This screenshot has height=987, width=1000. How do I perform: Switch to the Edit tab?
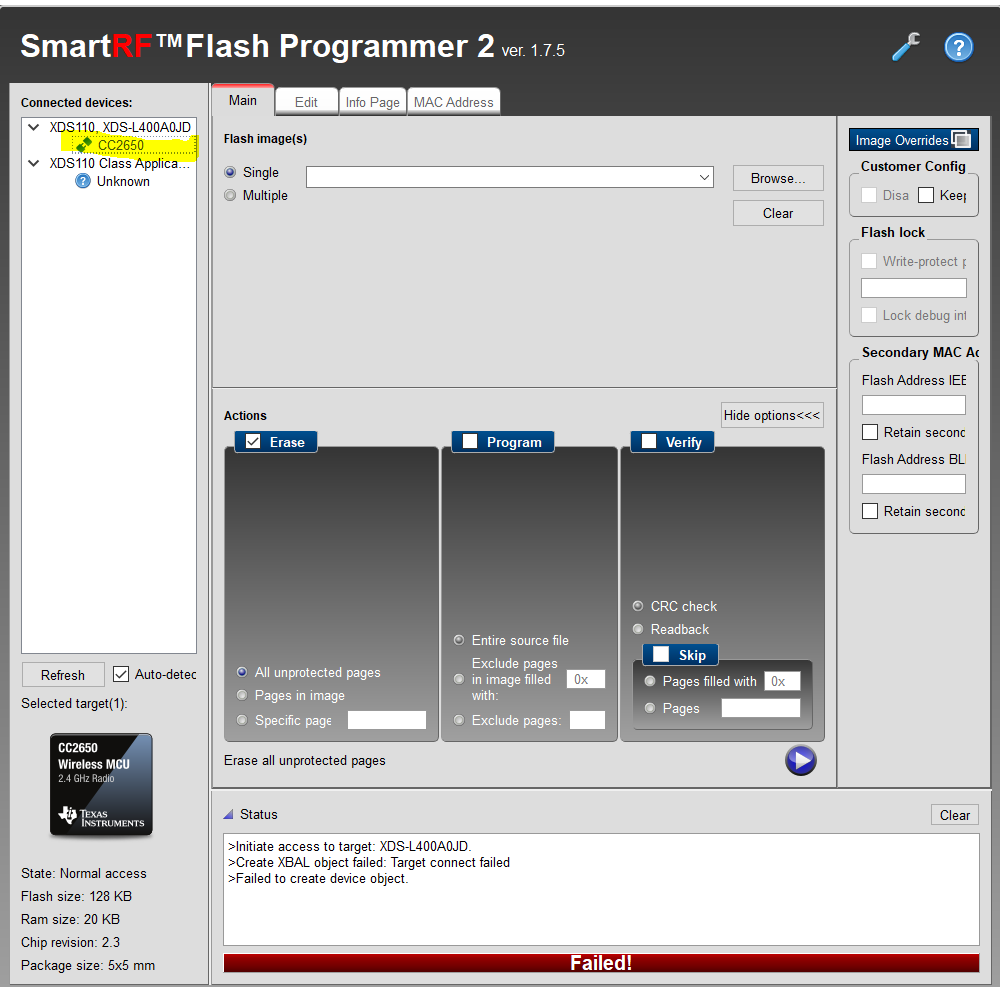coord(306,102)
